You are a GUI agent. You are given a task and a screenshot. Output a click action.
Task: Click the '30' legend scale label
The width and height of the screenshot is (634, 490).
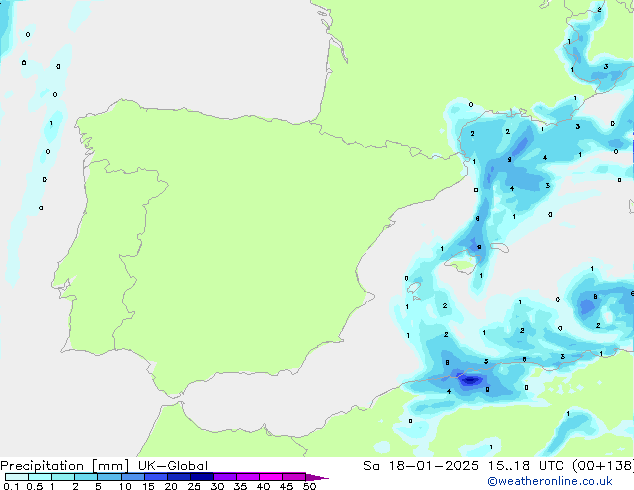coord(217,486)
